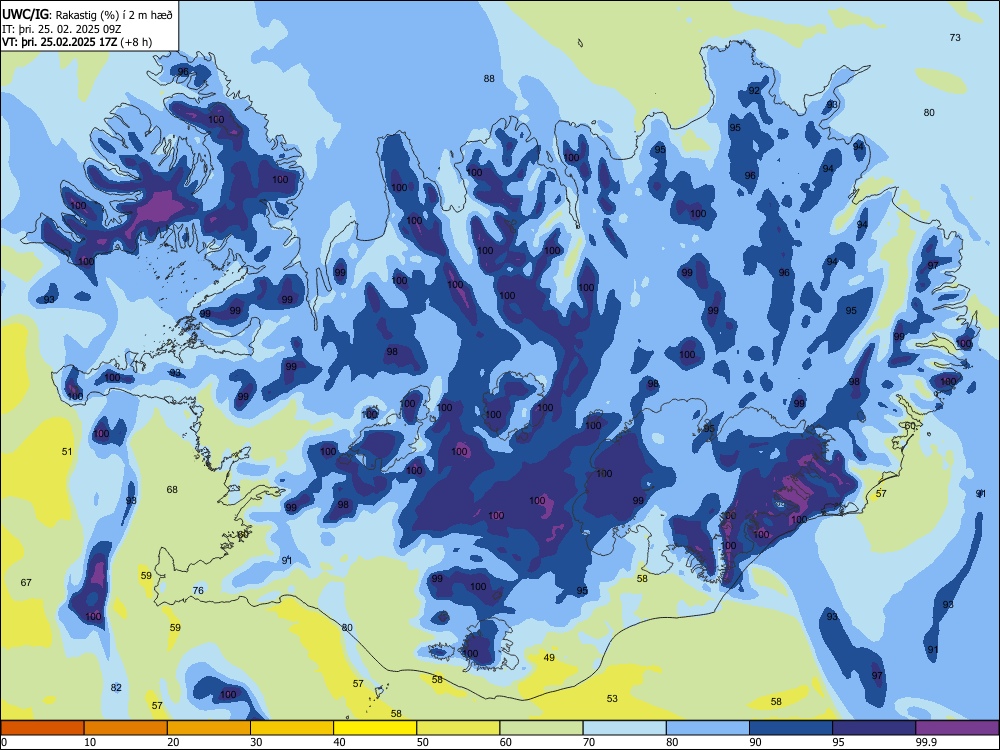This screenshot has height=750, width=1000.
Task: Select the pale blue 70–80 legend swatch
Action: click(x=624, y=728)
